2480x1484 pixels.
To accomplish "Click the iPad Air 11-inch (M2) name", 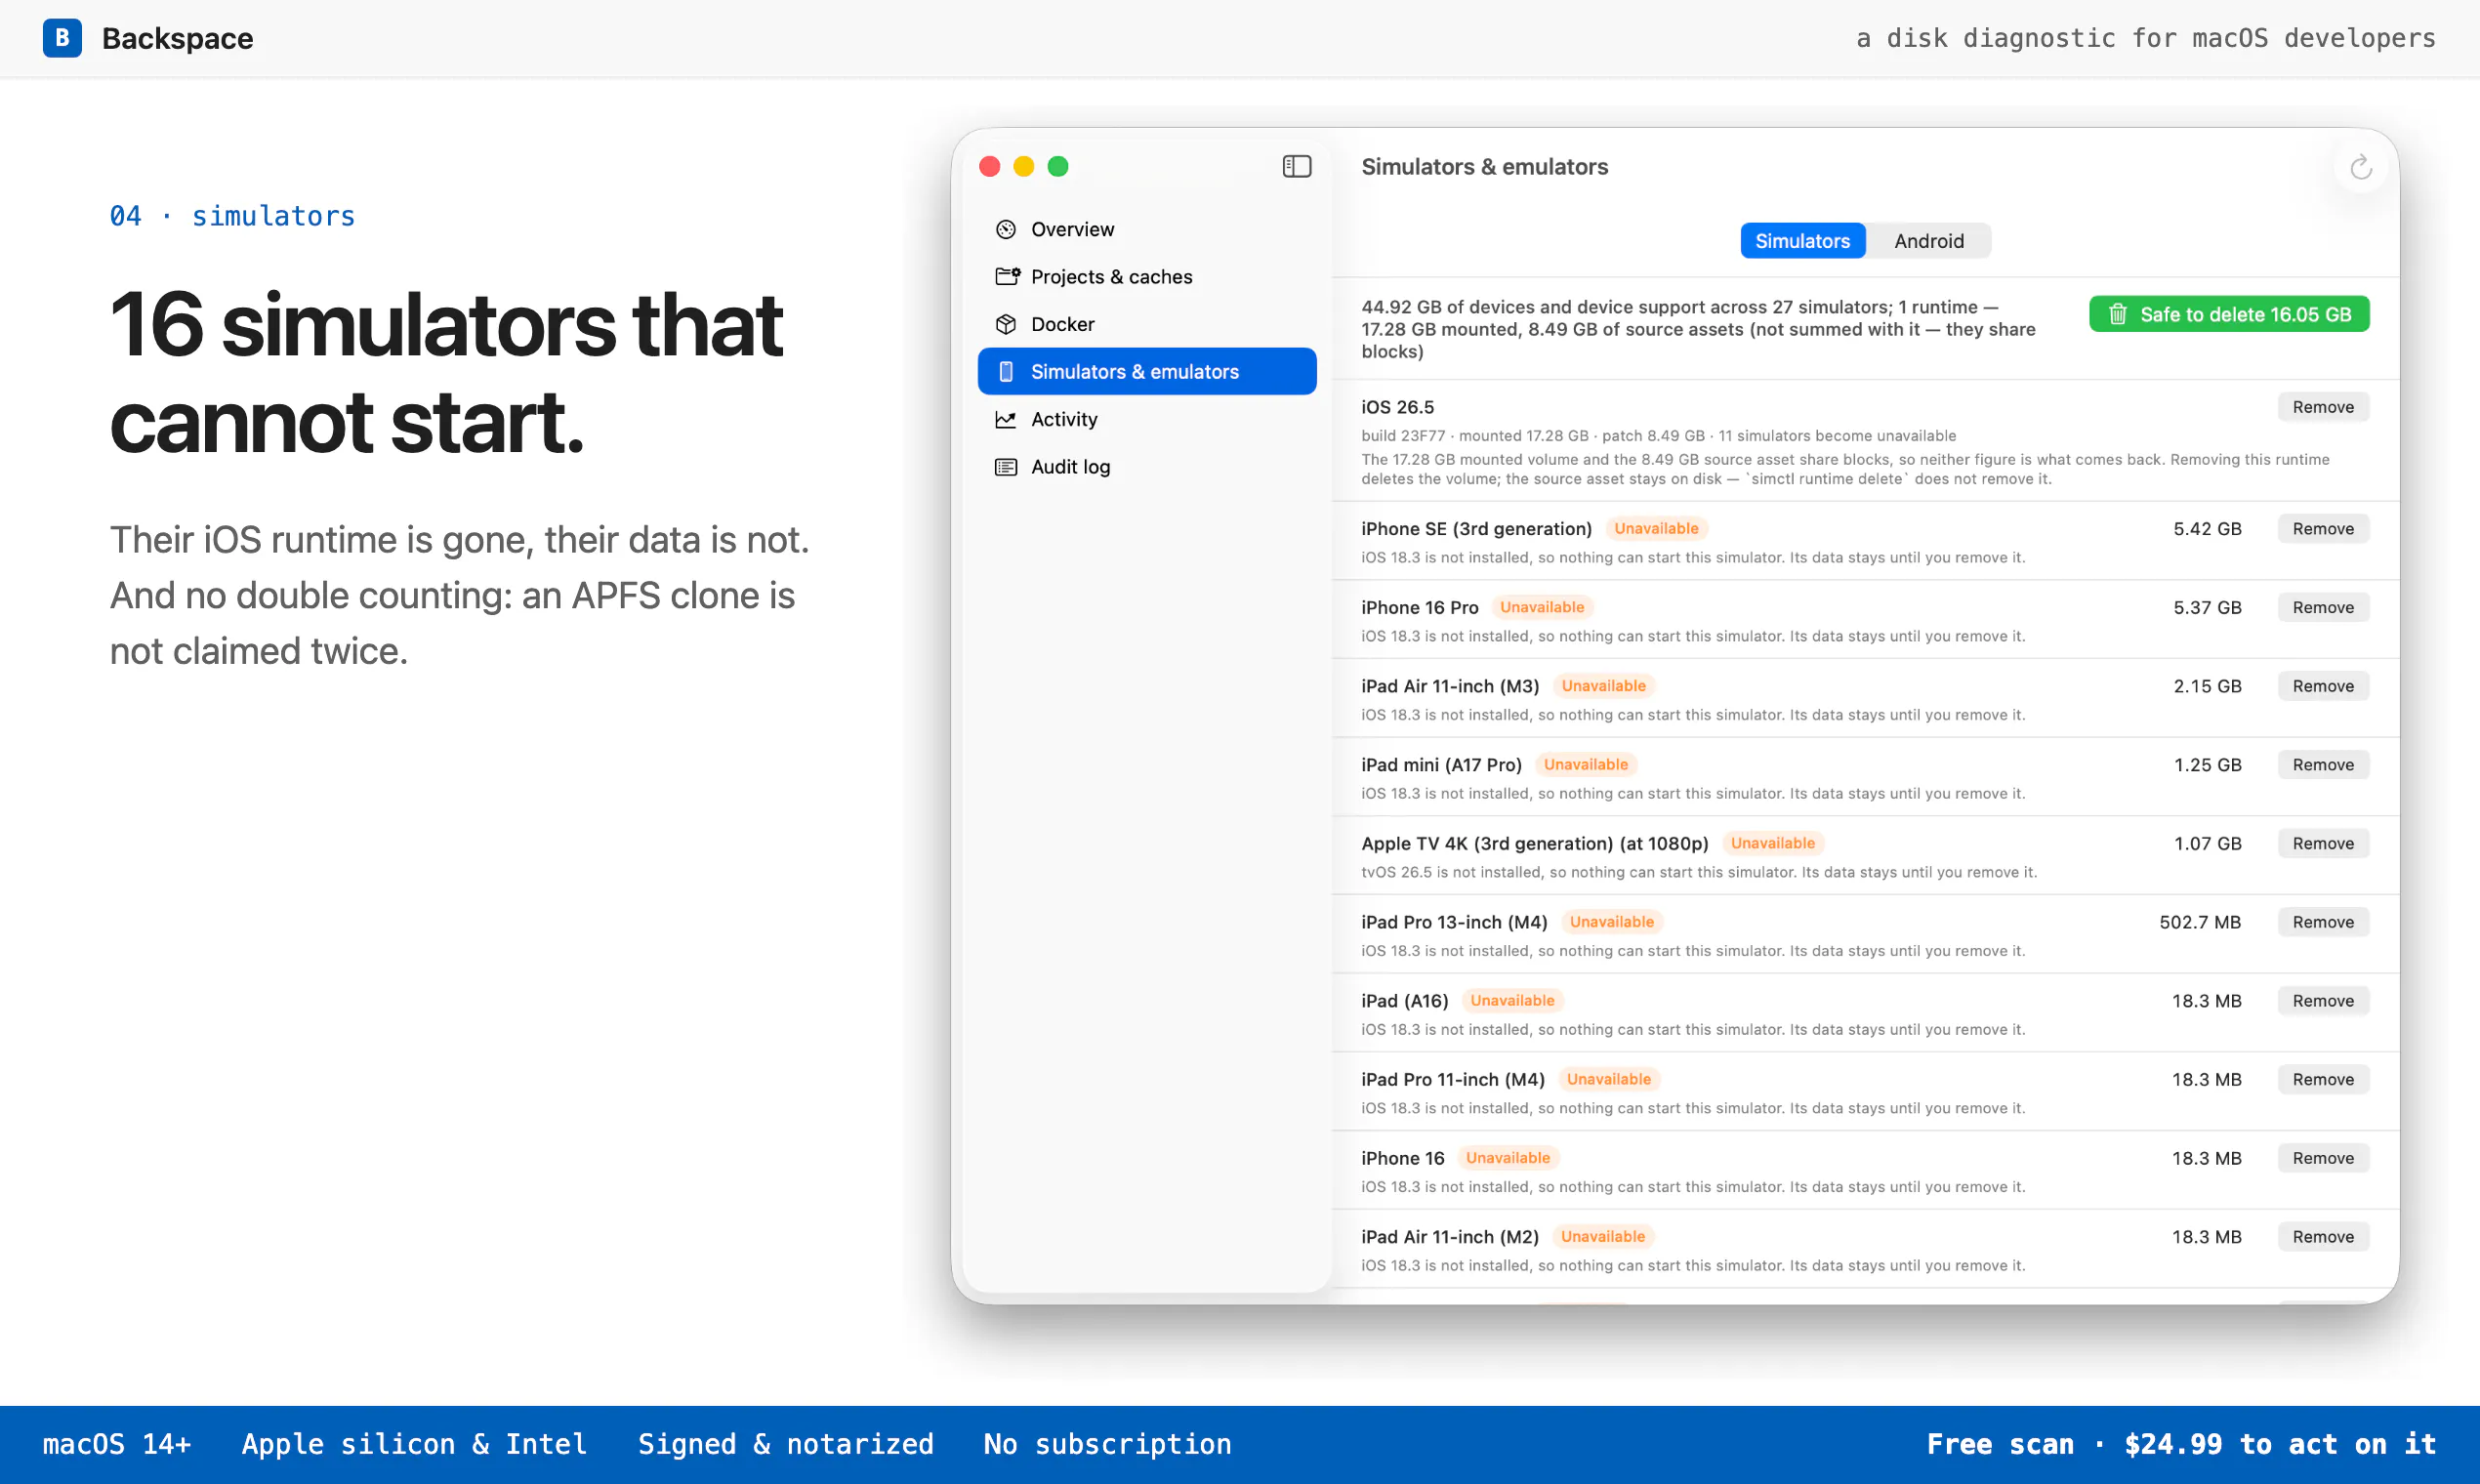I will (x=1450, y=1237).
